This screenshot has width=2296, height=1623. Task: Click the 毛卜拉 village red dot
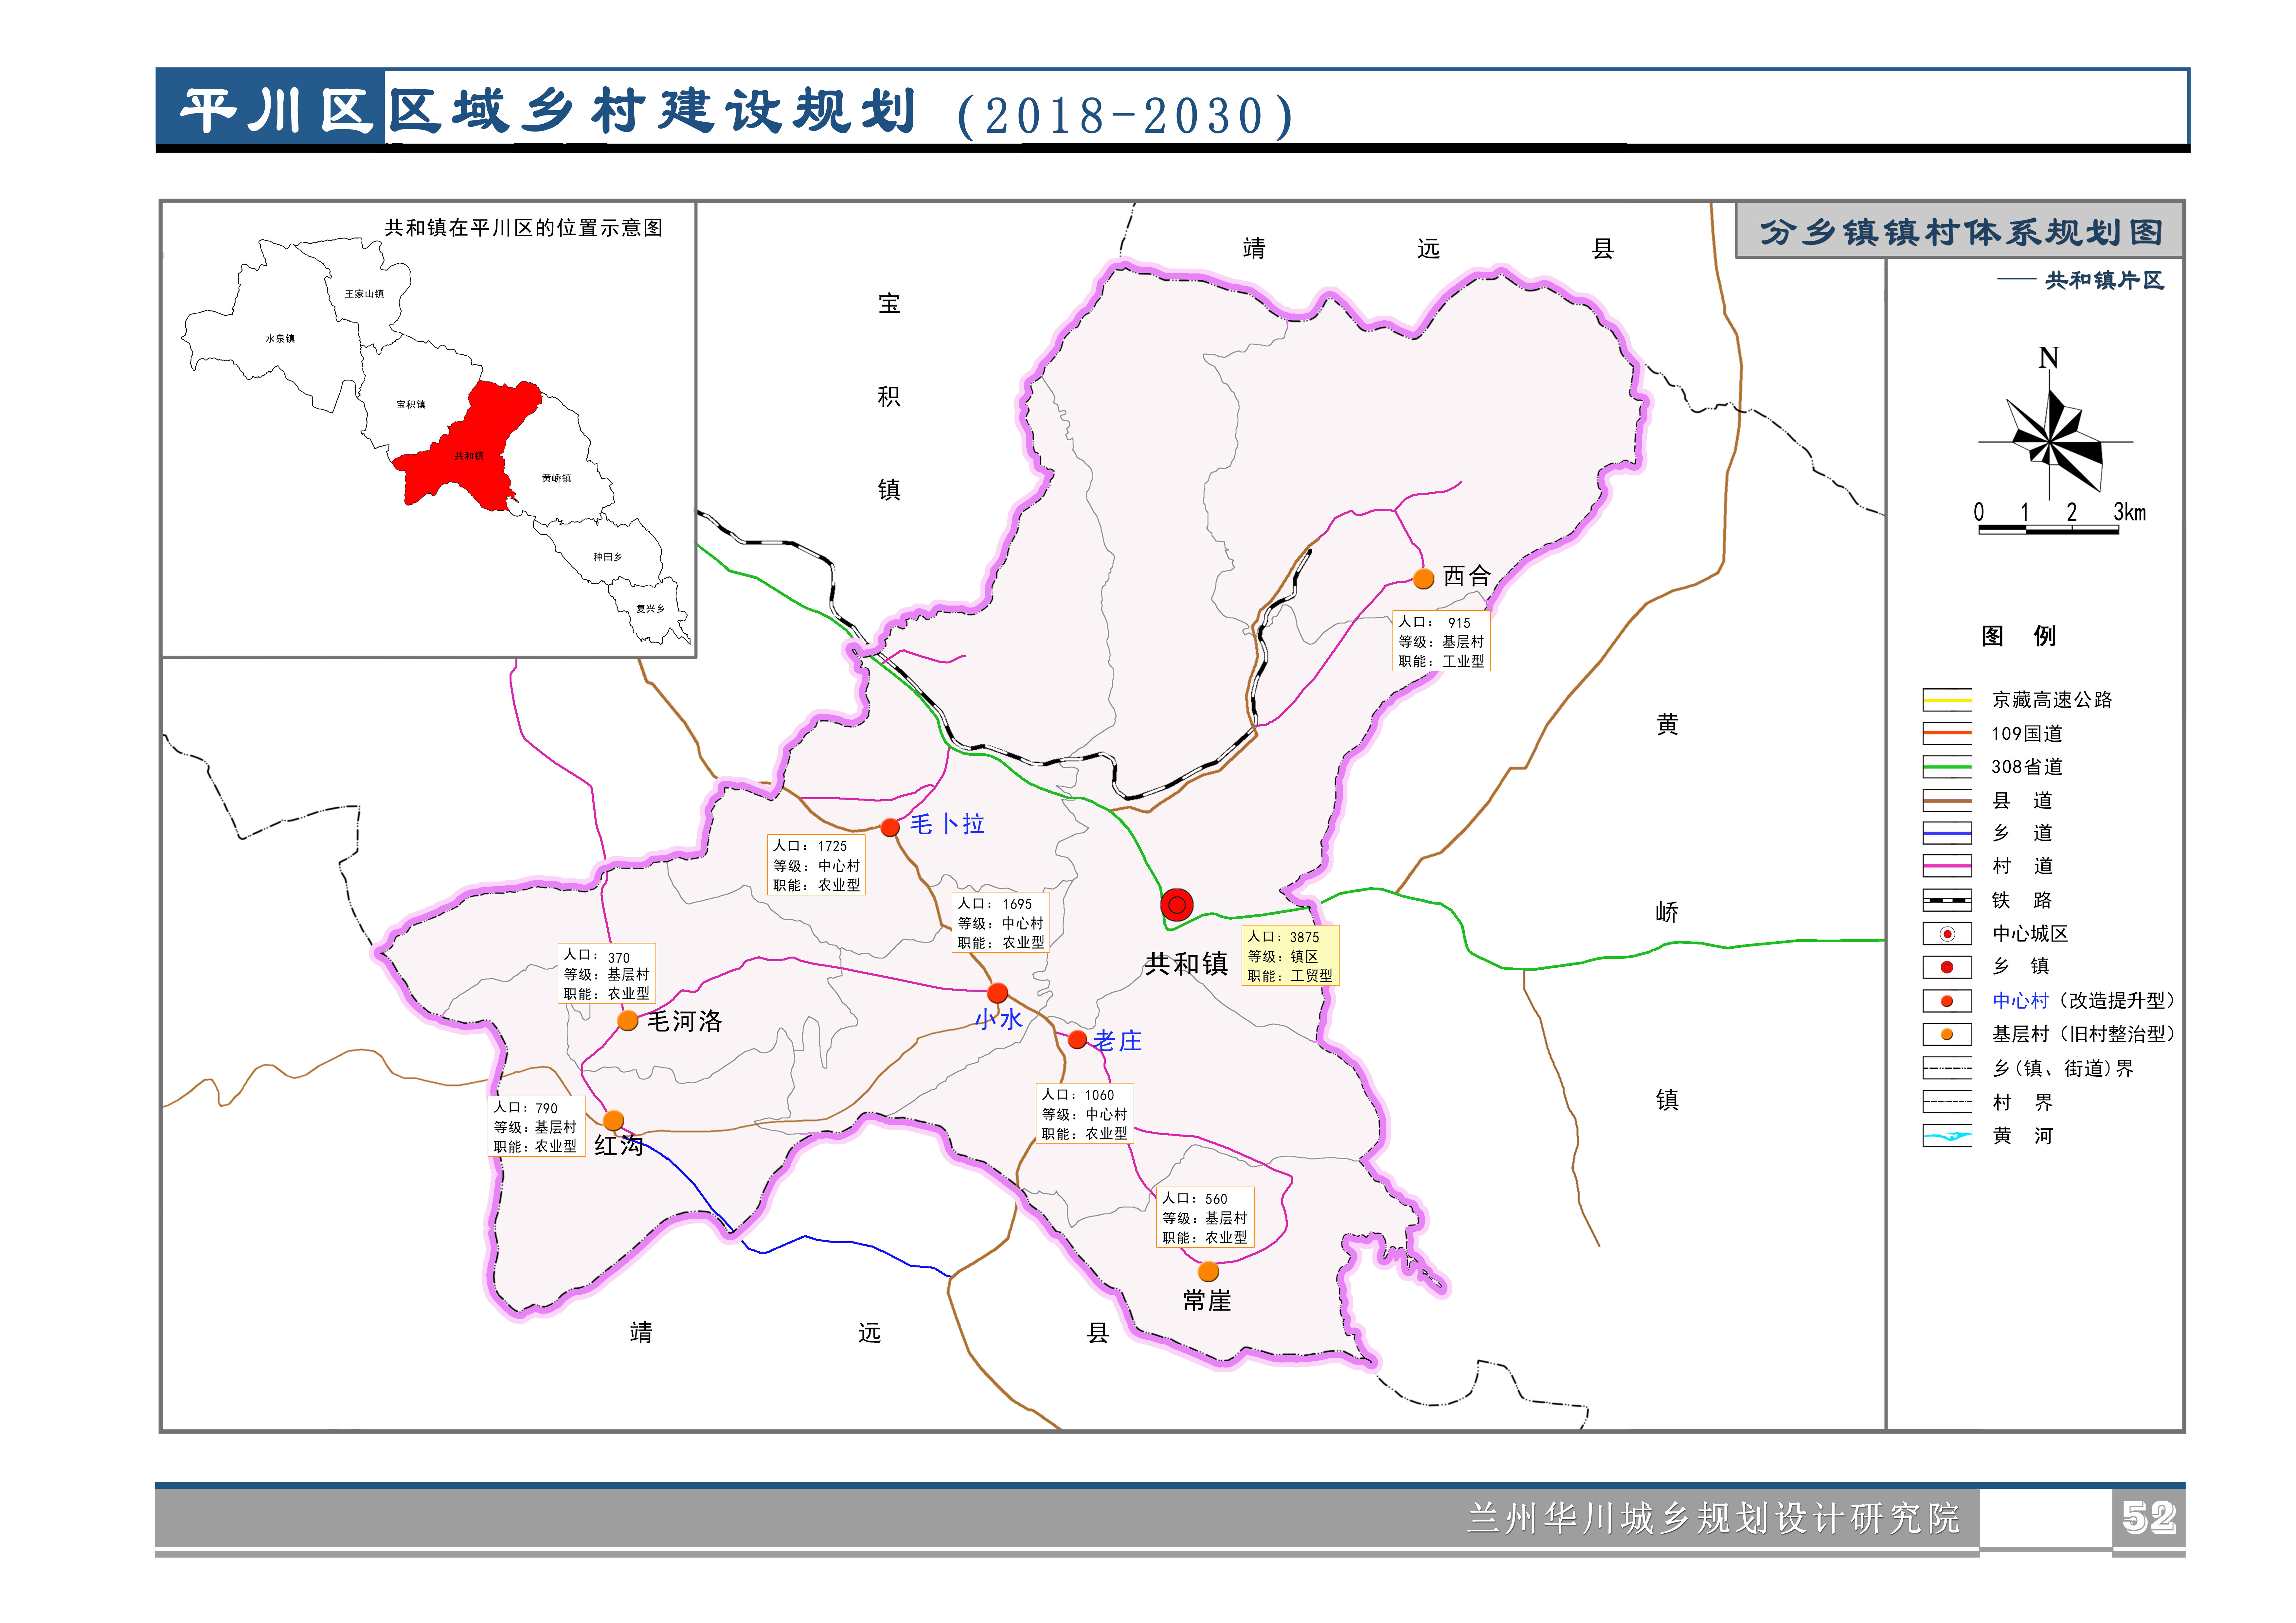(890, 827)
